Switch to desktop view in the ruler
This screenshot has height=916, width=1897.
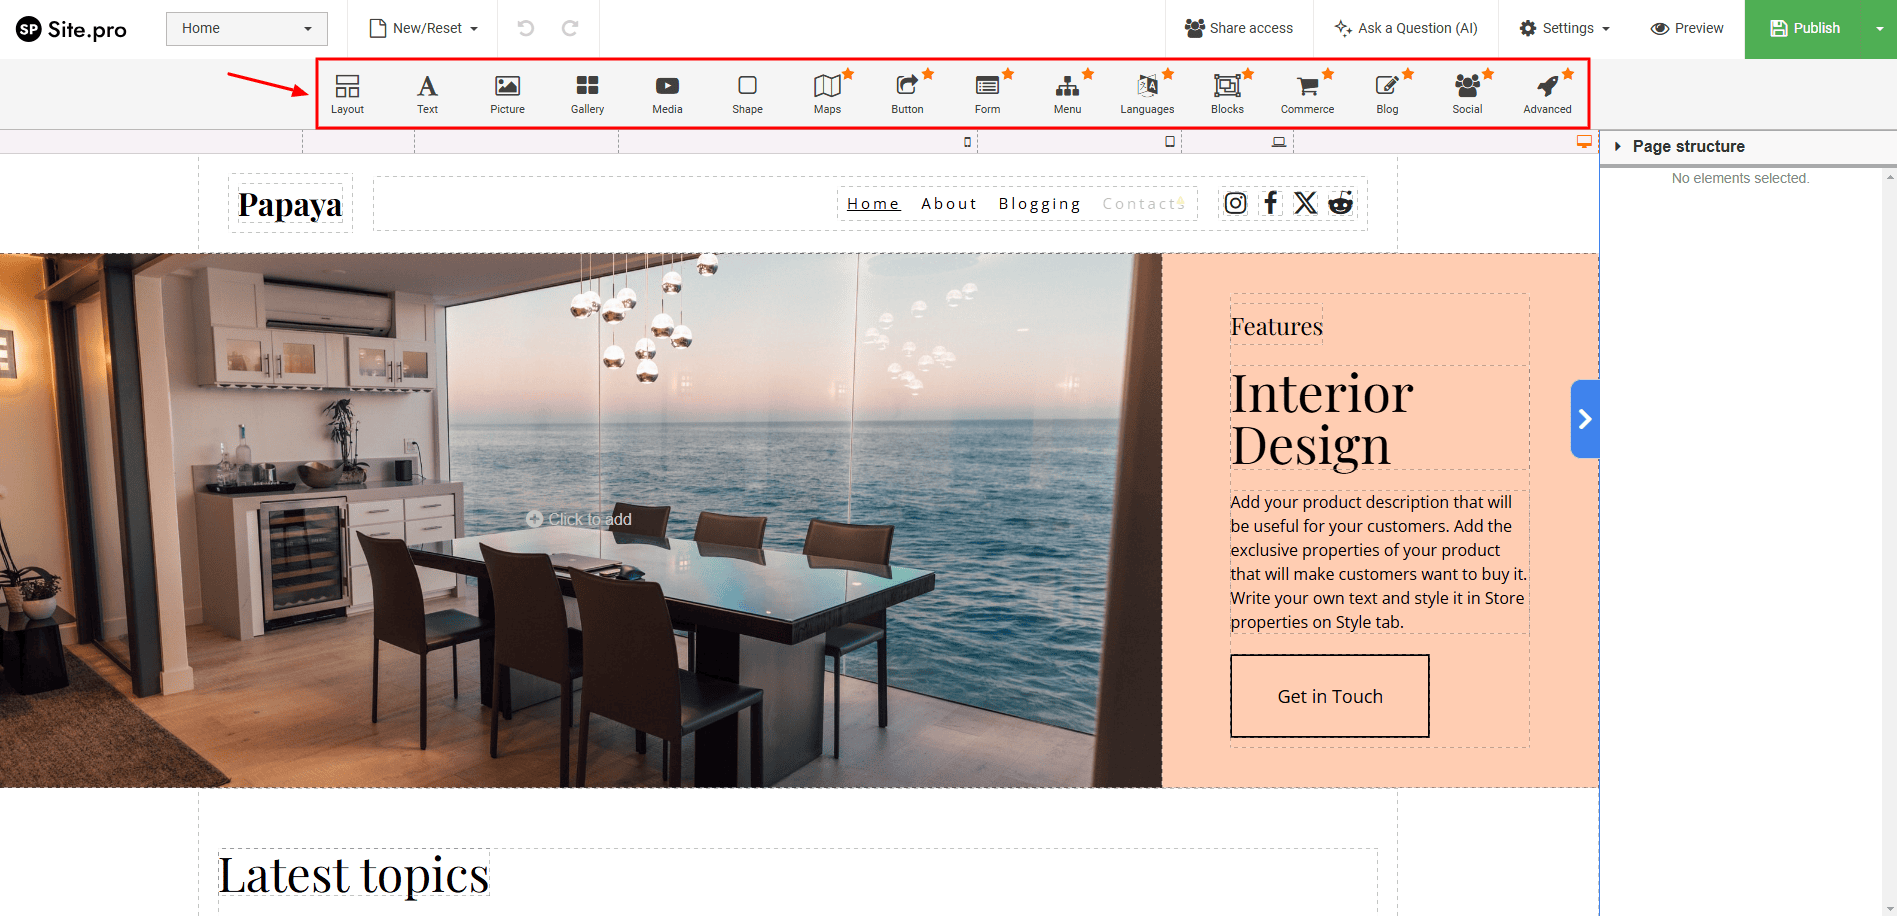tap(1584, 142)
